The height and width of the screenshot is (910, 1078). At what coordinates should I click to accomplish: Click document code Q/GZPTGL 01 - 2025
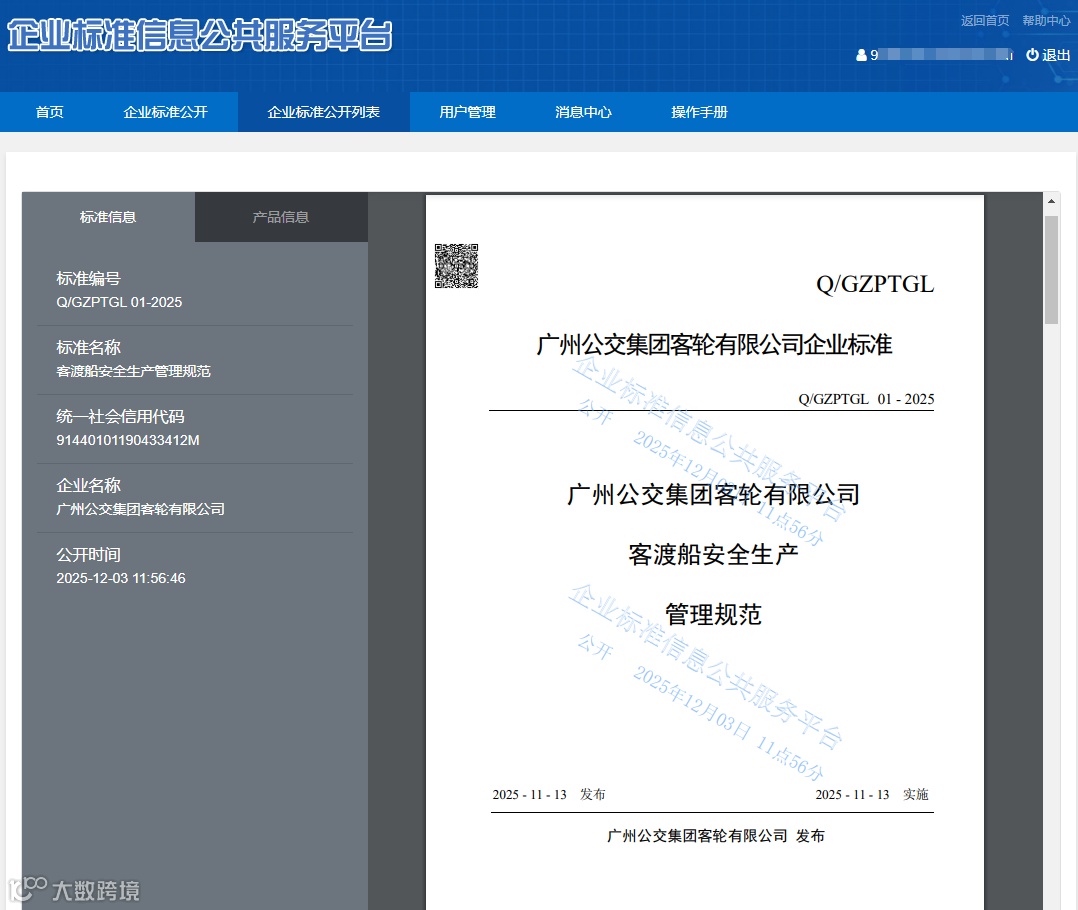866,399
